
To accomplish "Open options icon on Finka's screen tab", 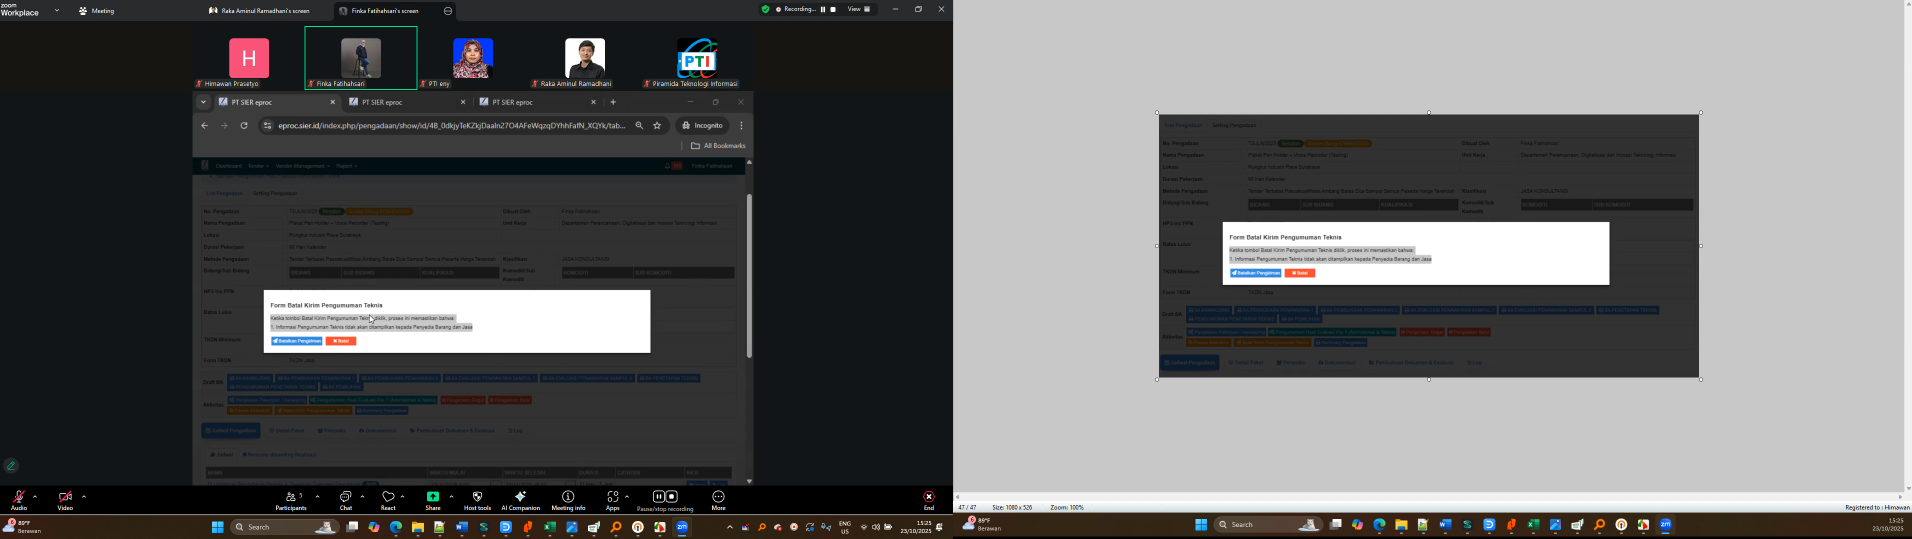I will [x=448, y=11].
